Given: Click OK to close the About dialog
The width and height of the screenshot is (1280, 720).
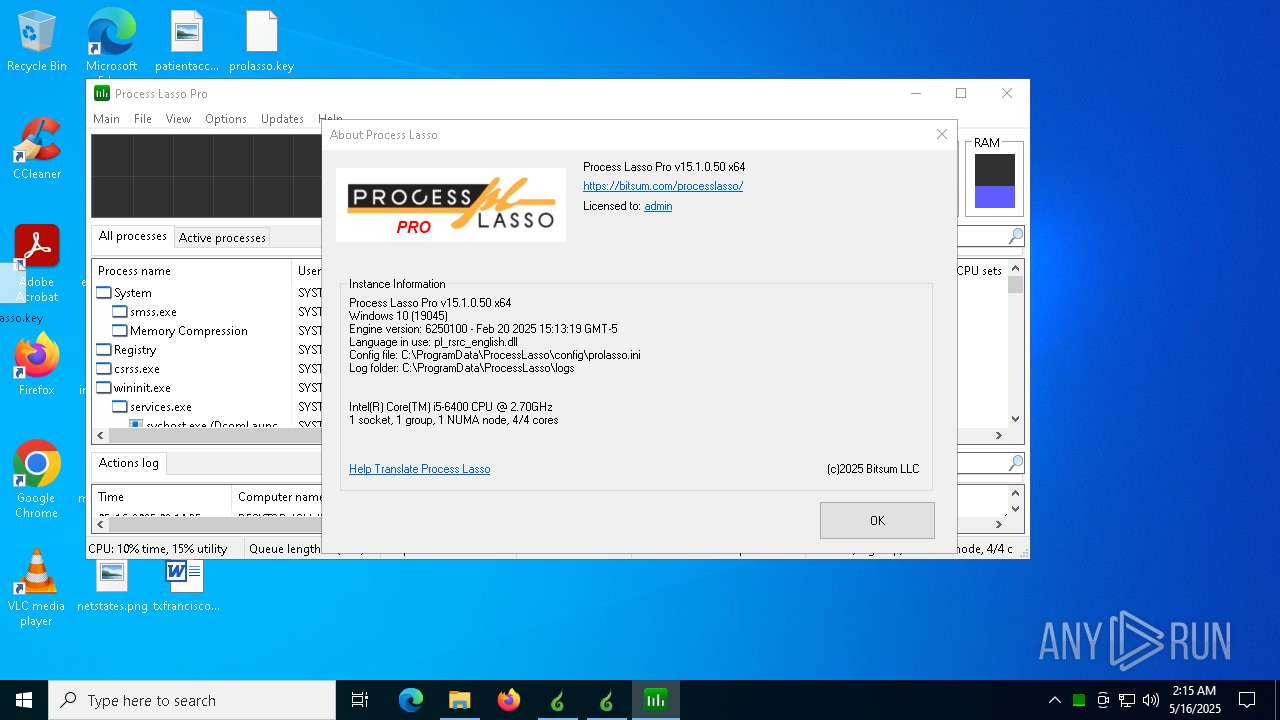Looking at the screenshot, I should tap(877, 520).
